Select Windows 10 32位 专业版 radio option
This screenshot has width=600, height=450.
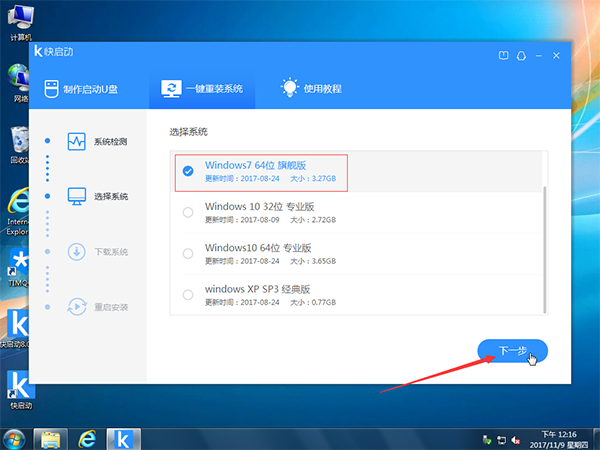click(188, 212)
